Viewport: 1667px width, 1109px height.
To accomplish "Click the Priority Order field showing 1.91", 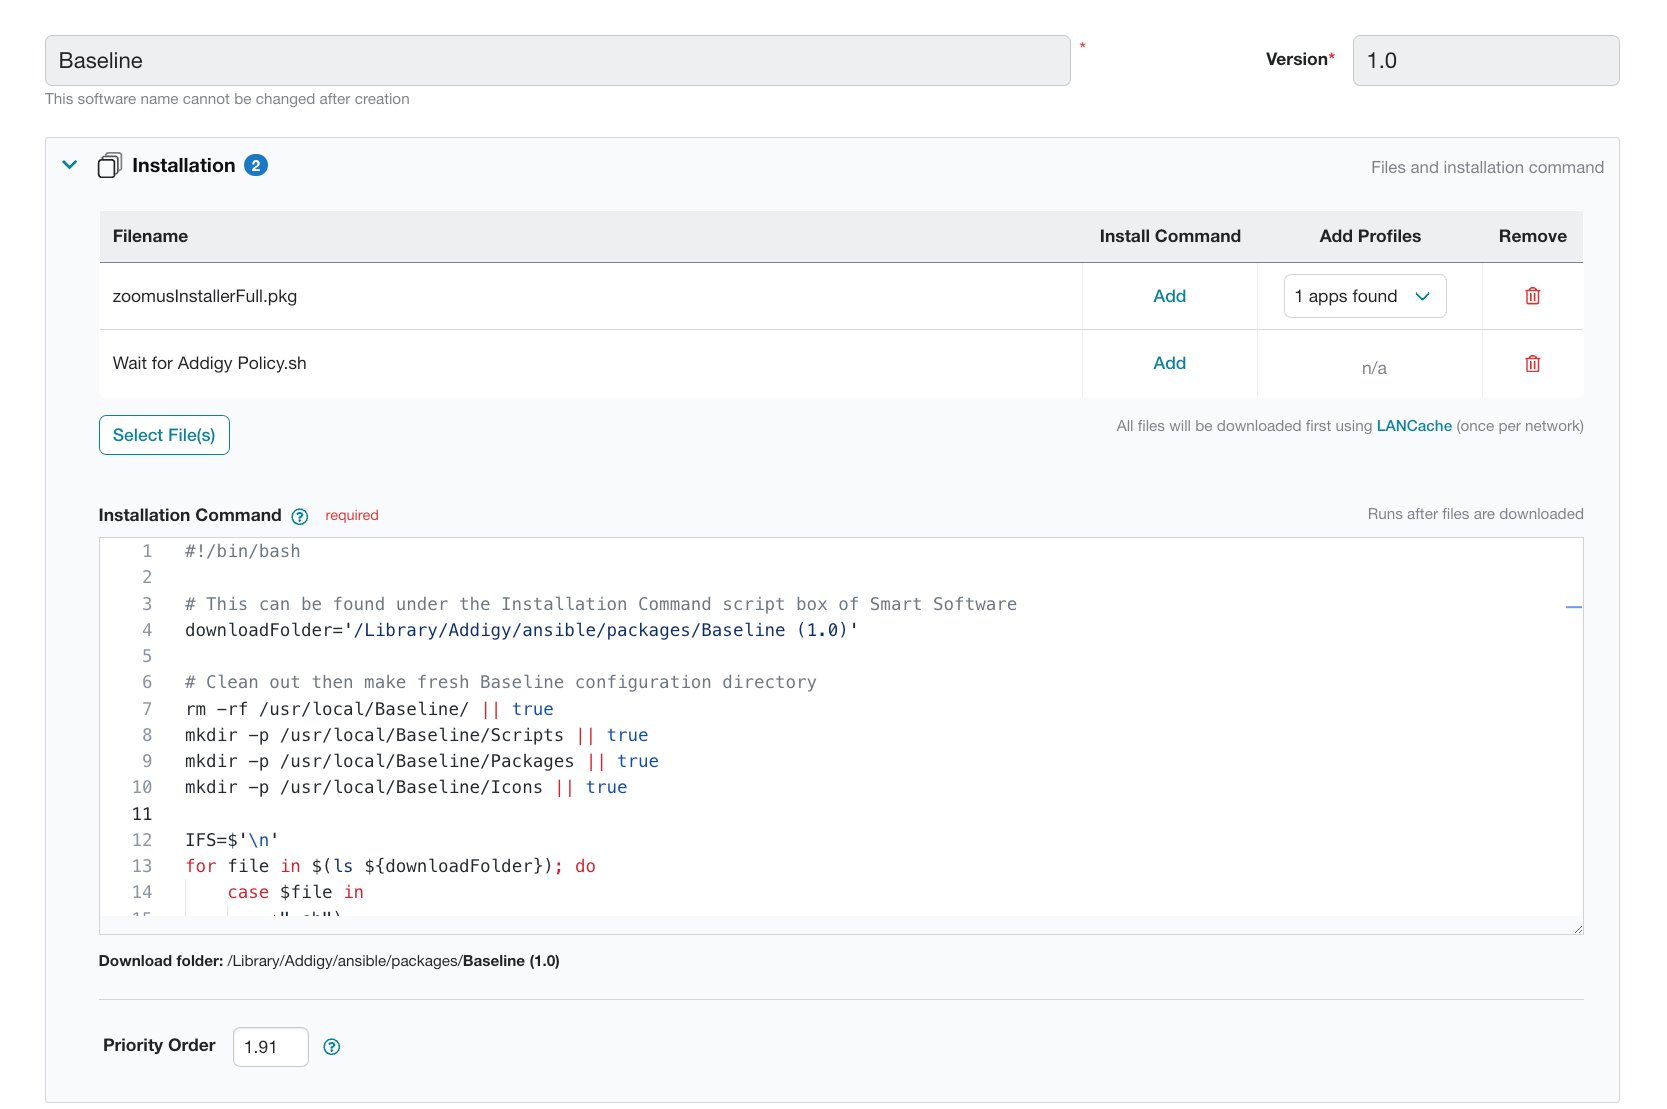I will (271, 1047).
